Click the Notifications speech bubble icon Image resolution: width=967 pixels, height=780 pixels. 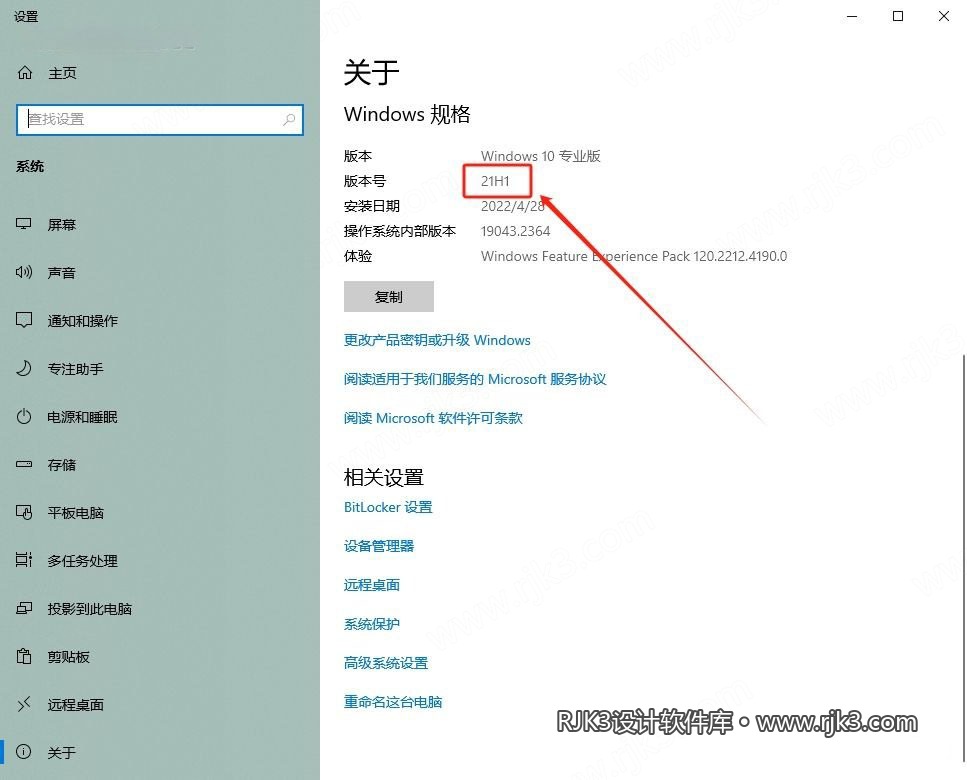tap(23, 320)
